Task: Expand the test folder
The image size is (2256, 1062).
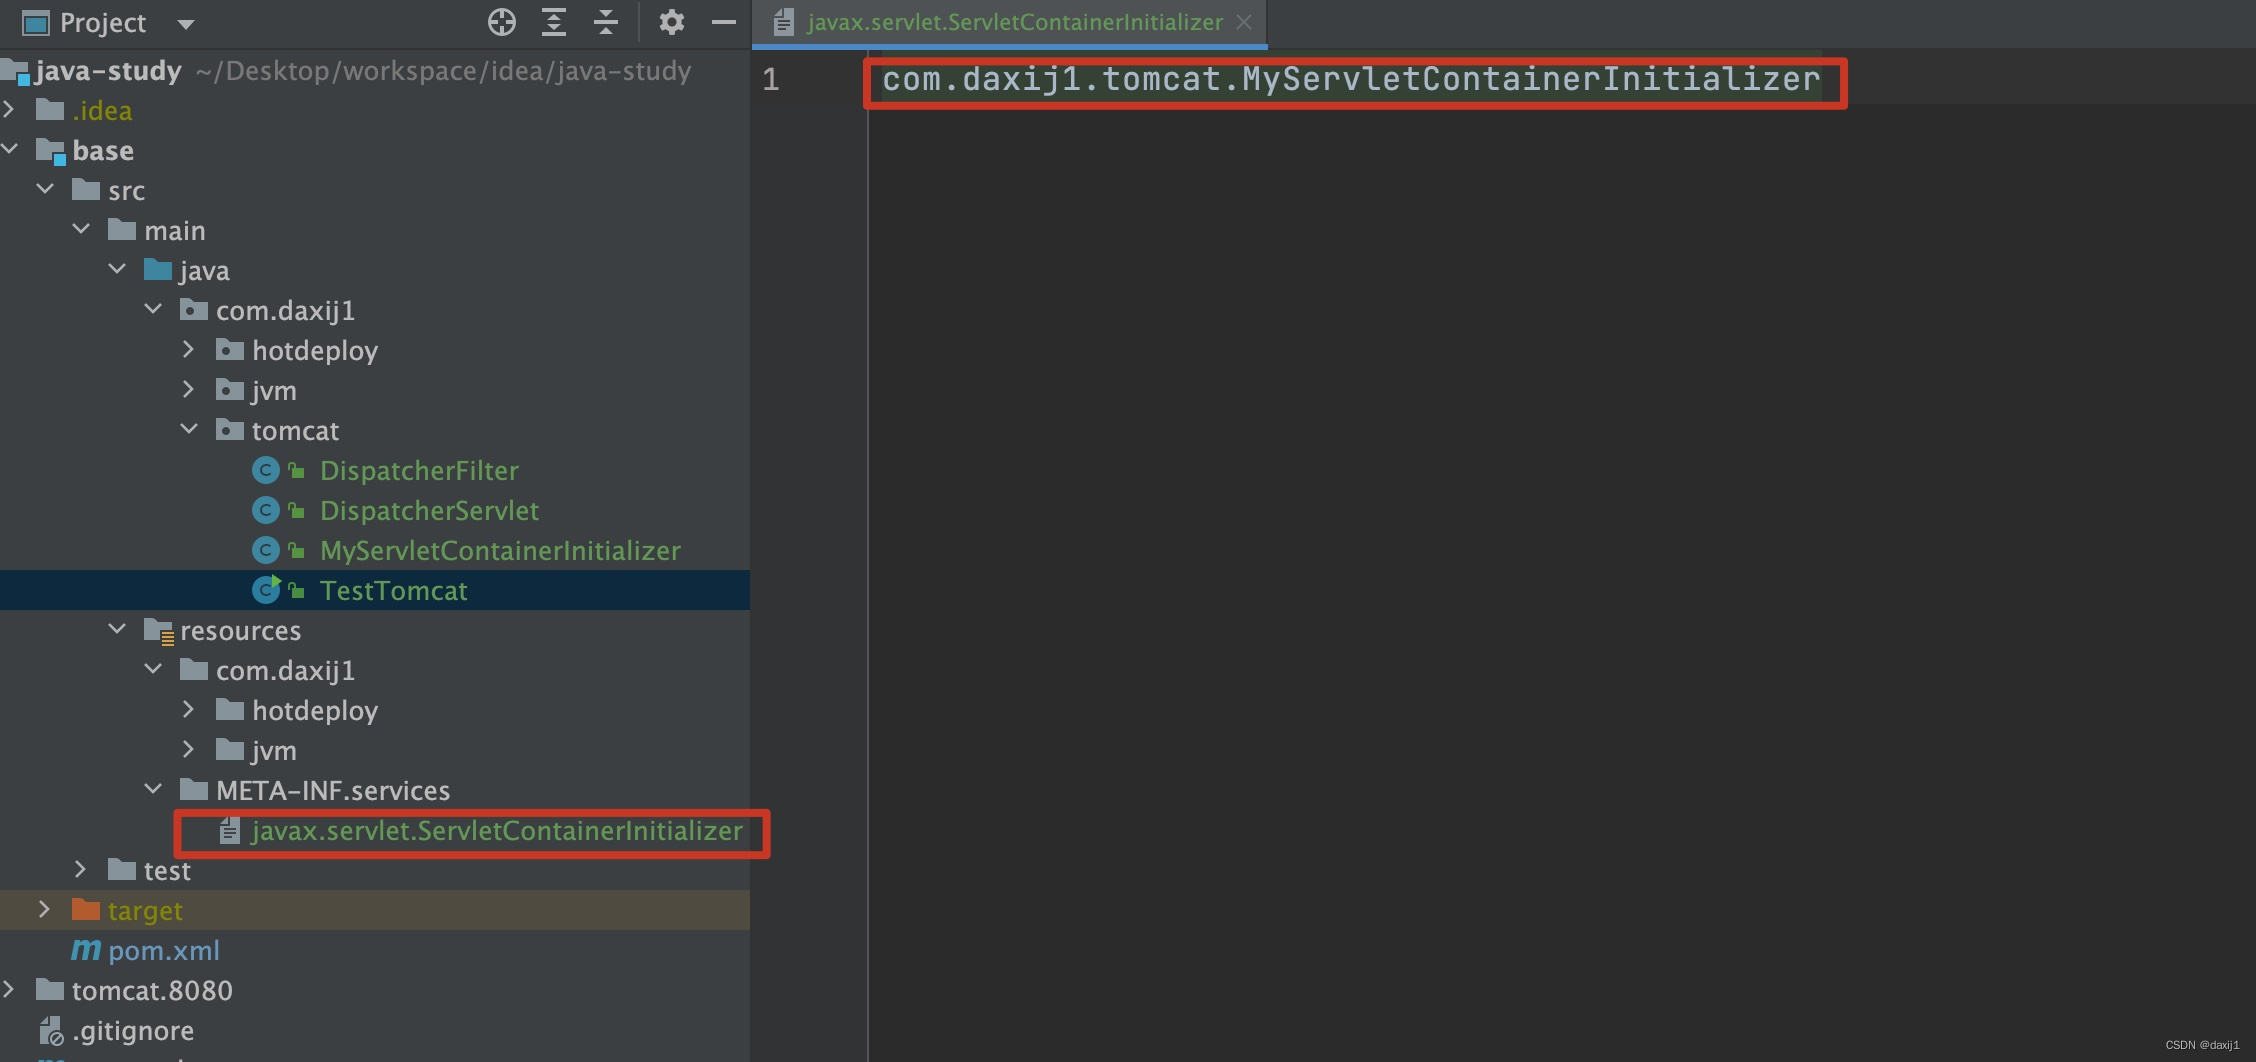Action: [x=81, y=869]
